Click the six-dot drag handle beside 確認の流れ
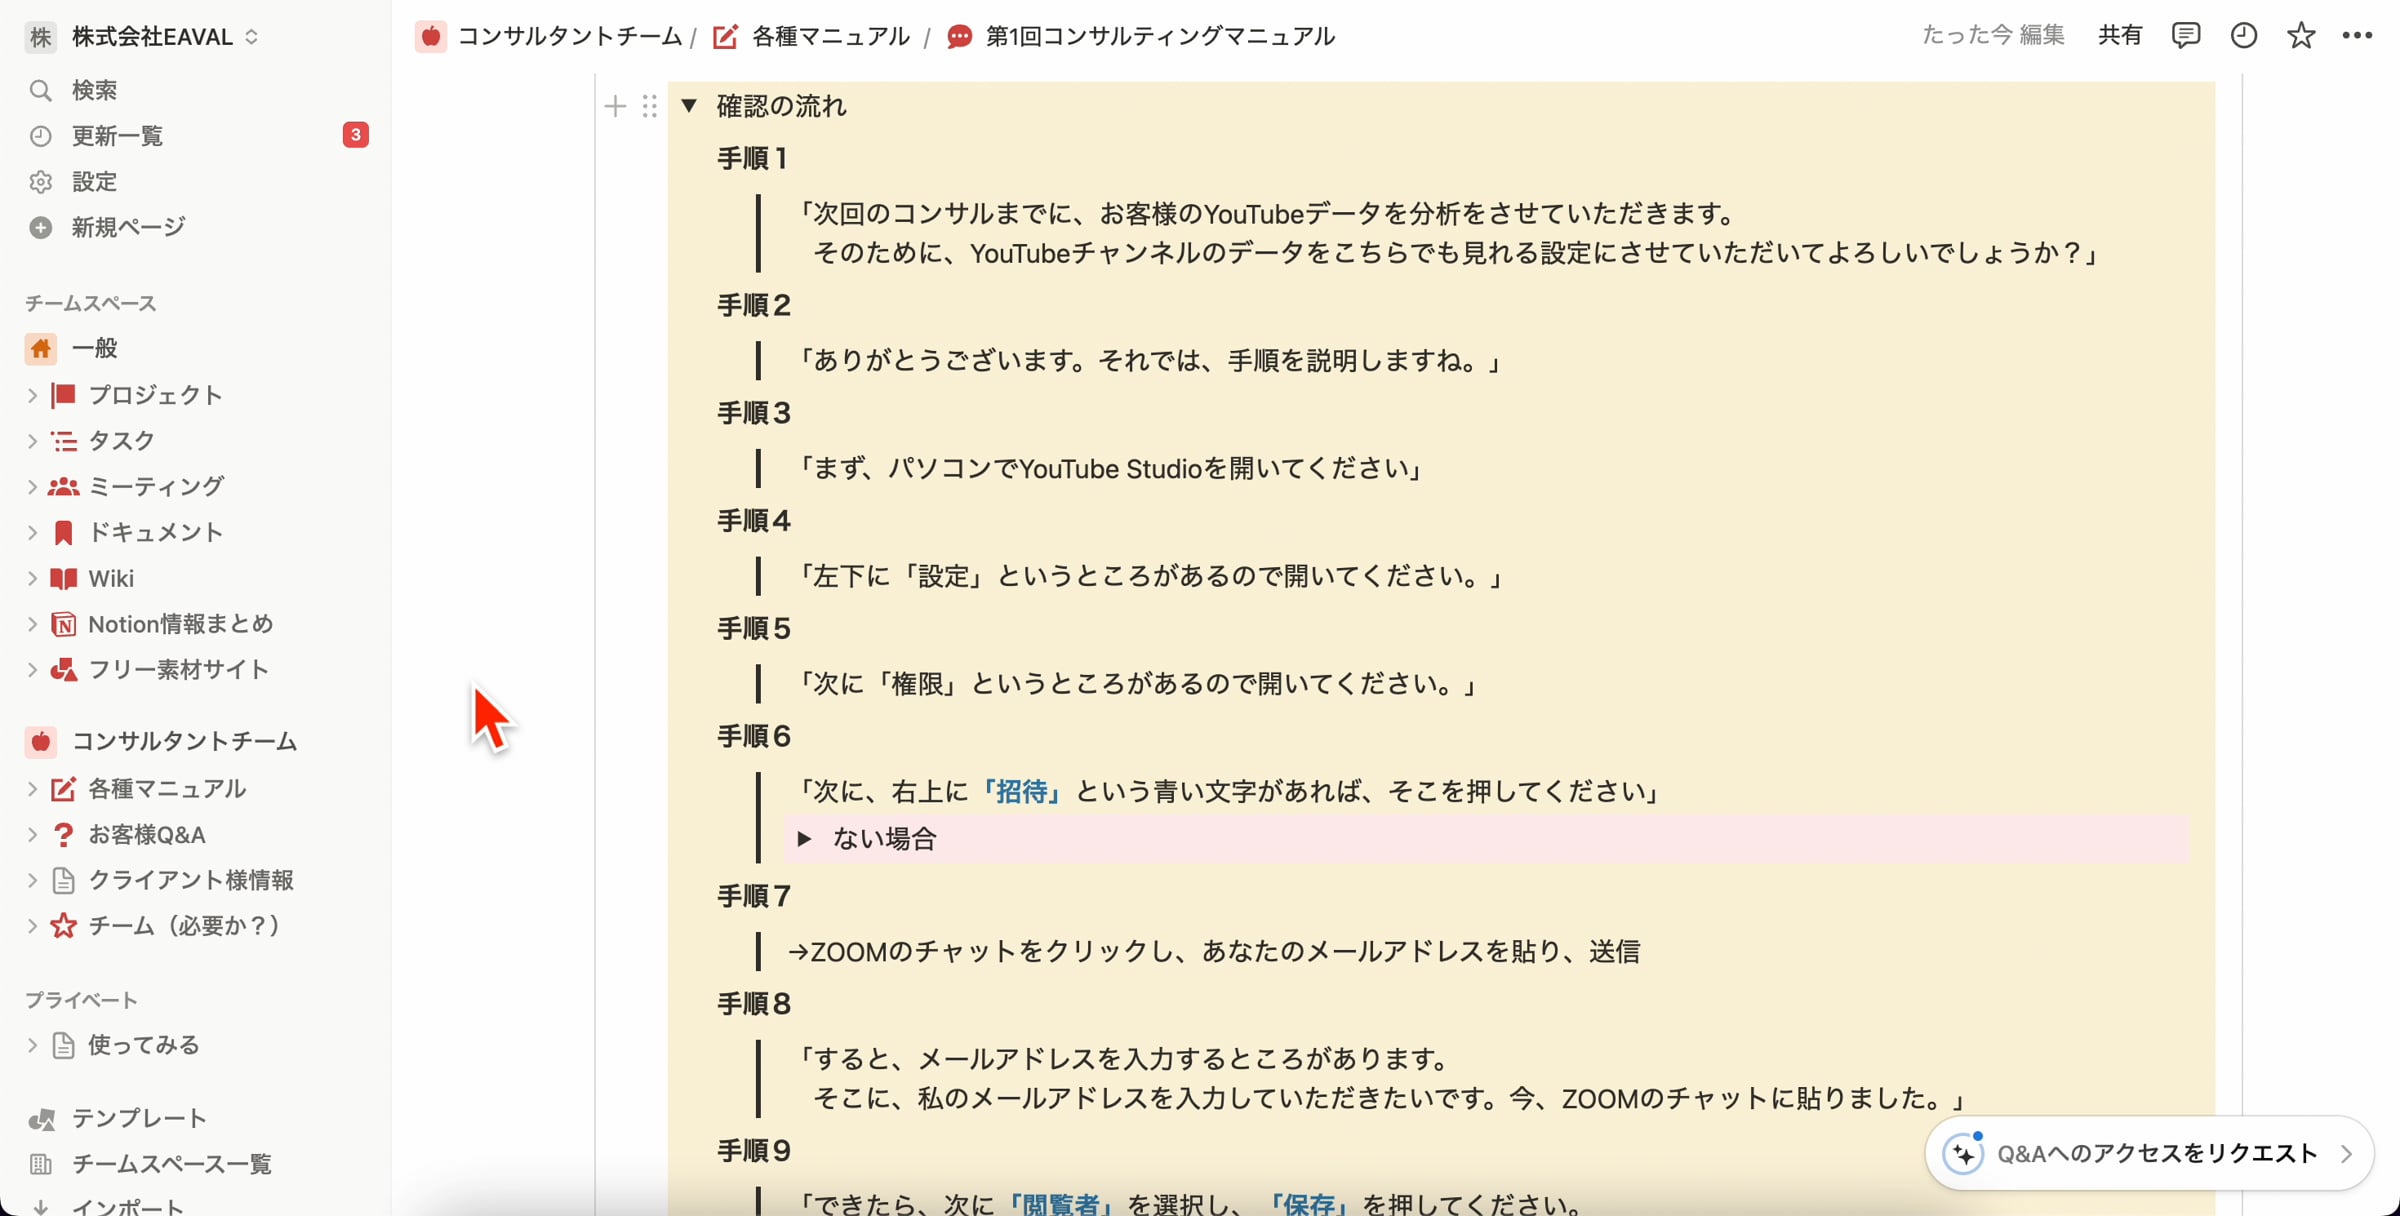 pyautogui.click(x=650, y=106)
